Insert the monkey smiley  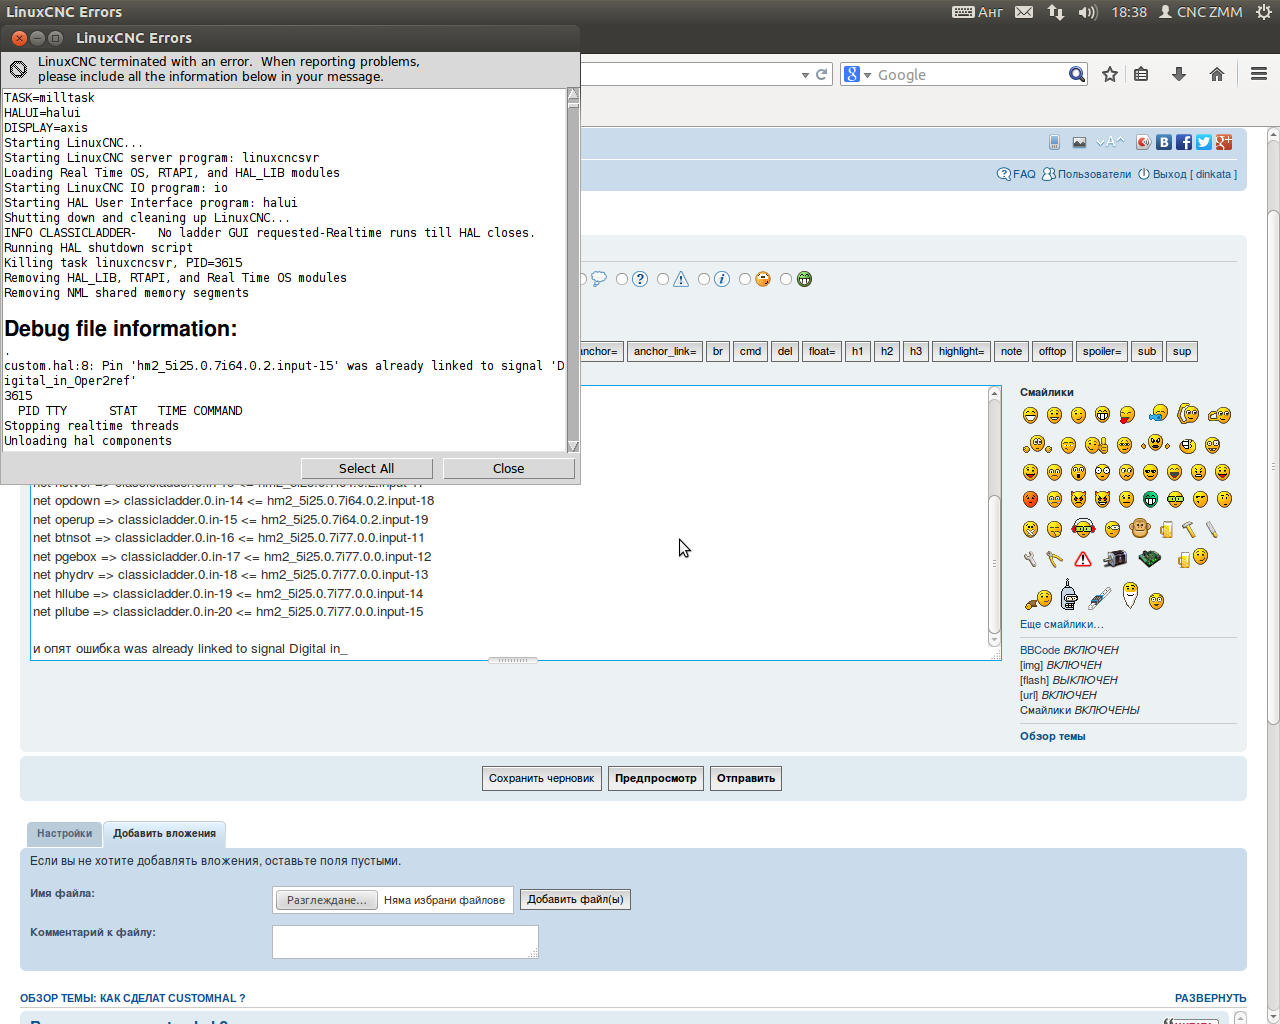[x=1139, y=529]
